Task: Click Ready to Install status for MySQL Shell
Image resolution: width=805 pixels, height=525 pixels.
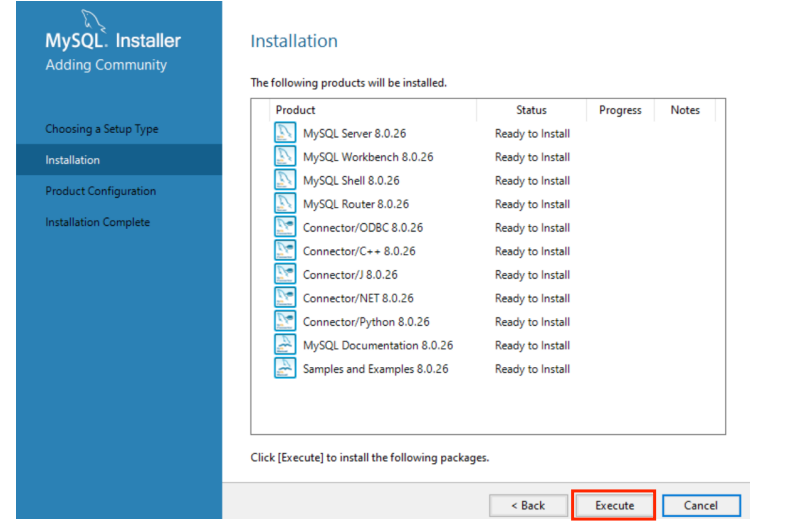Action: click(532, 181)
